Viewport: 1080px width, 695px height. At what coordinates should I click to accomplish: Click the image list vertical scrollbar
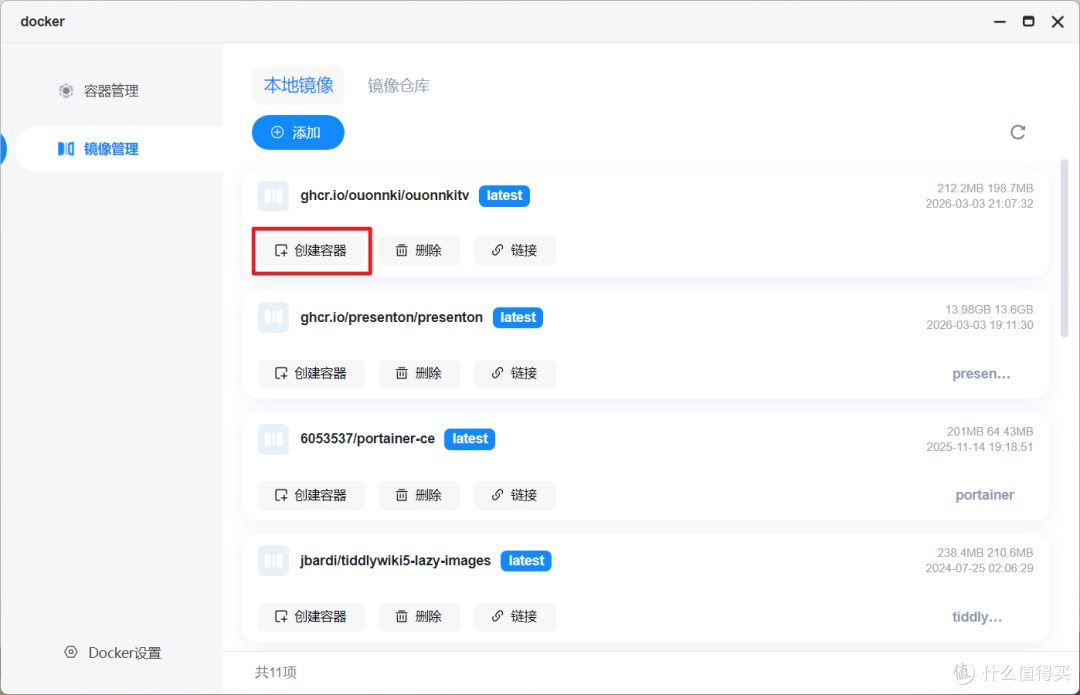tap(1064, 248)
